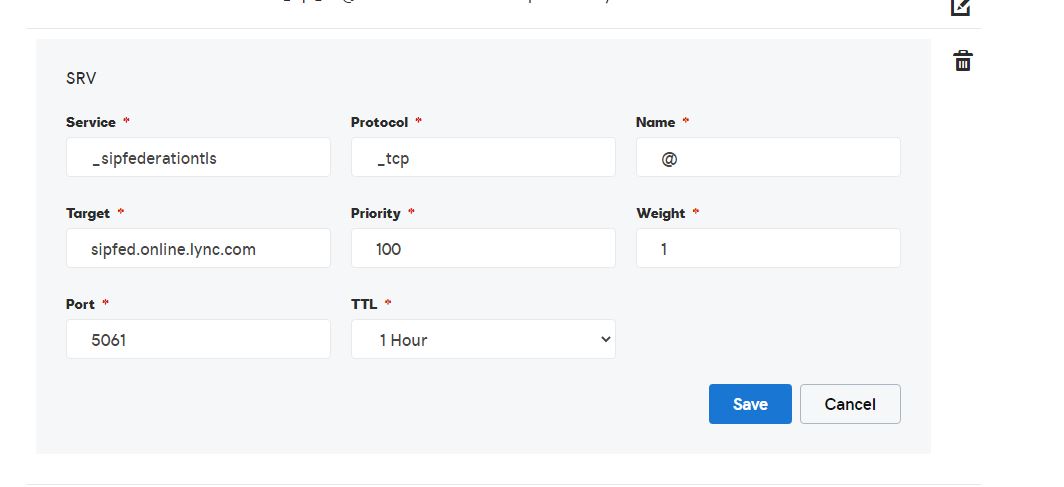
Task: Focus the Priority field showing 100
Action: pos(483,249)
